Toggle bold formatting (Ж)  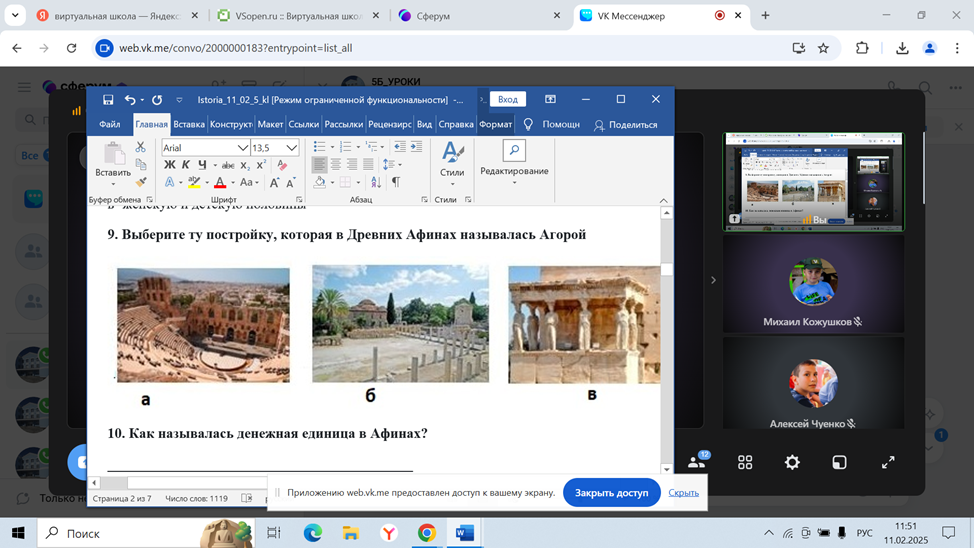point(169,165)
